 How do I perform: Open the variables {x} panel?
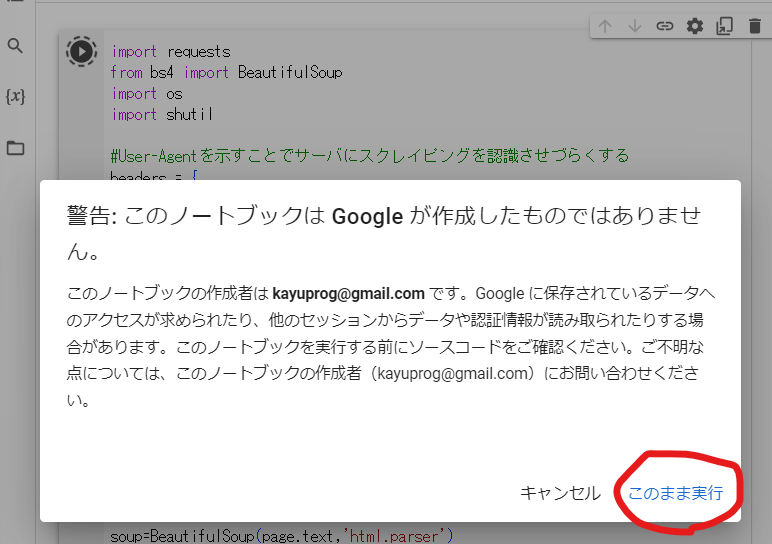coord(15,97)
